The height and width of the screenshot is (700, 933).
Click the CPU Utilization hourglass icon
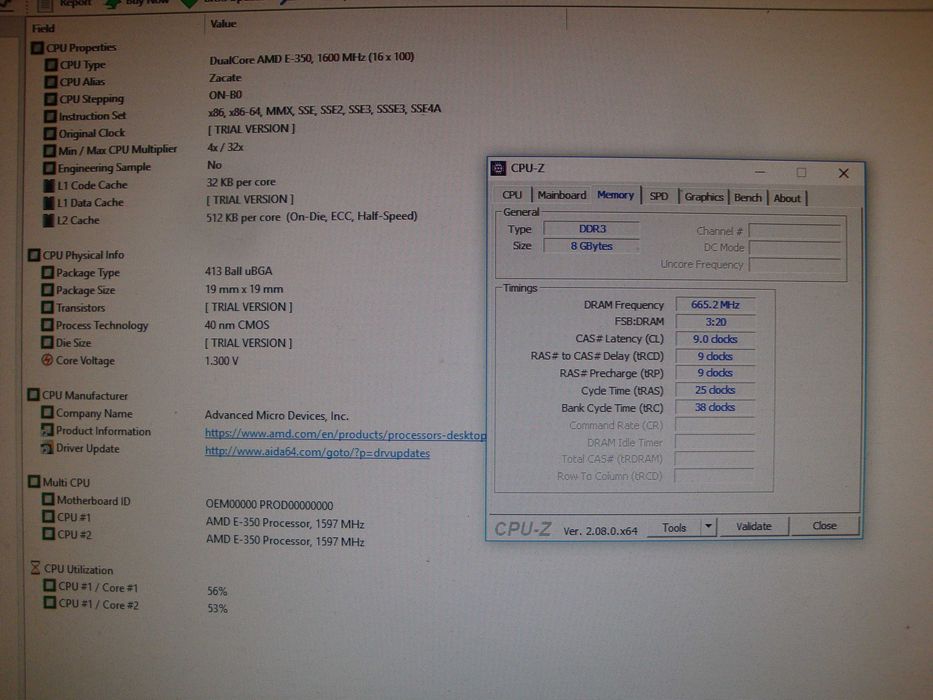[36, 568]
